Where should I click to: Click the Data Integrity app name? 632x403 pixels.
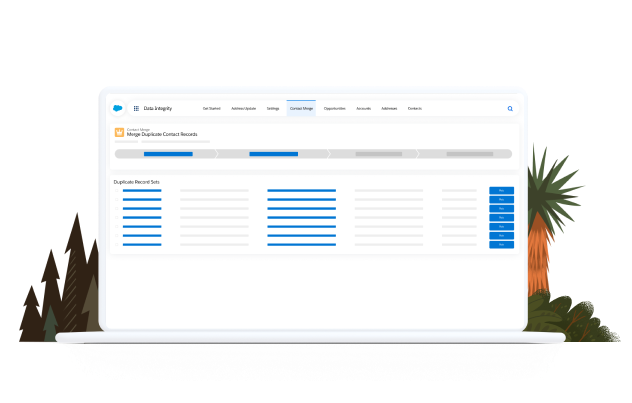tap(158, 108)
